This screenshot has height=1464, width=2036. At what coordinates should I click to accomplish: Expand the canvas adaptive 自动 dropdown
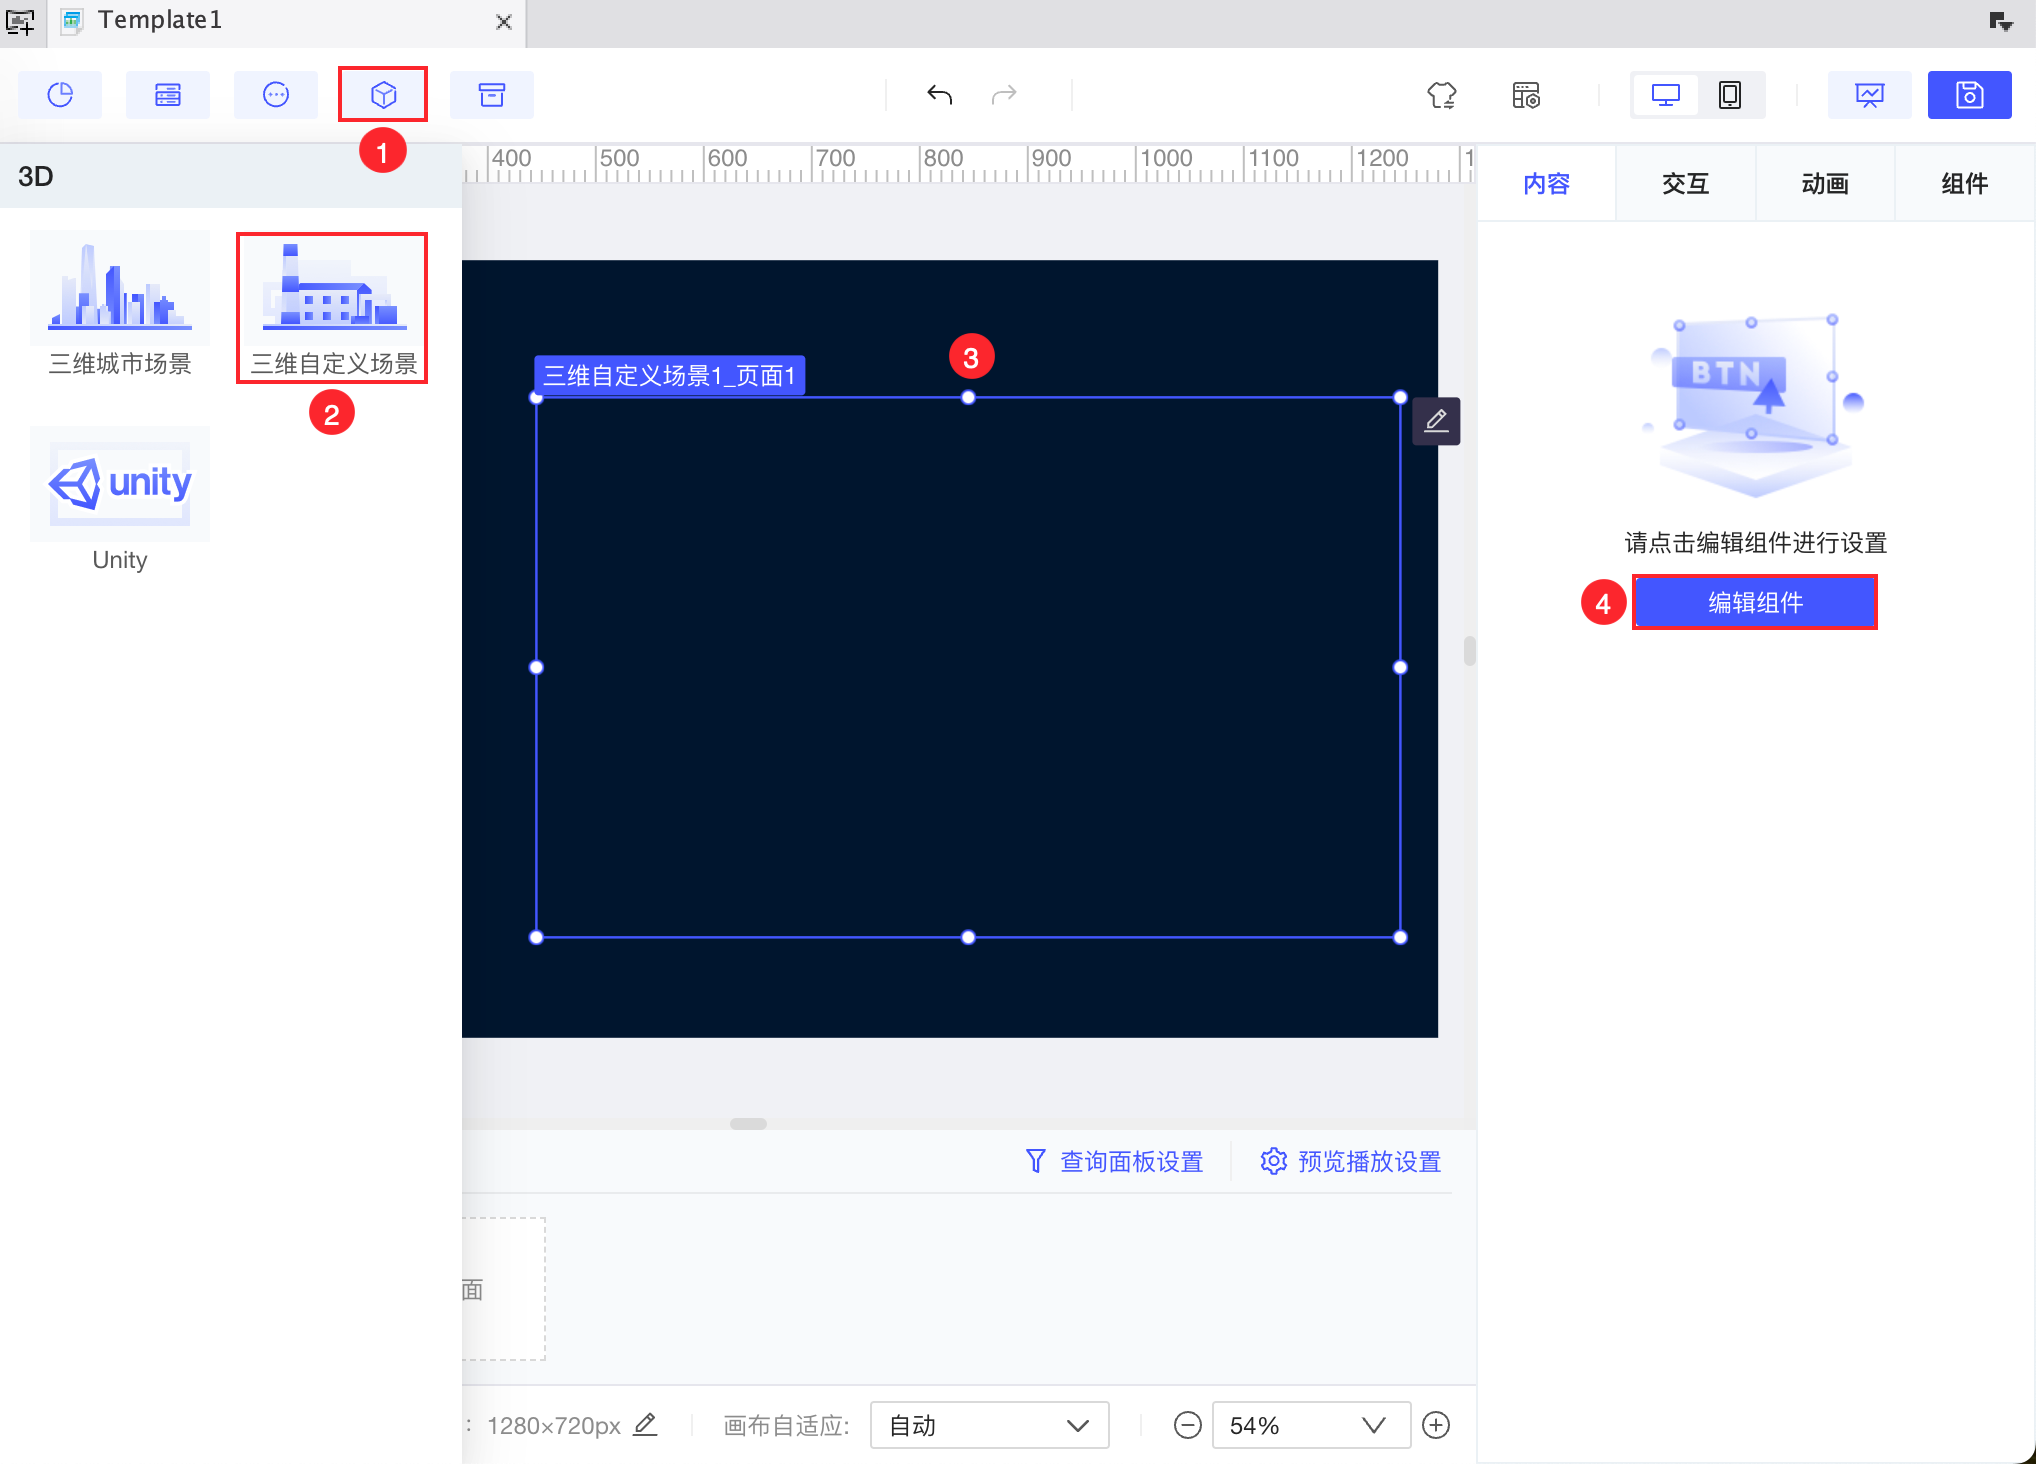tap(989, 1425)
